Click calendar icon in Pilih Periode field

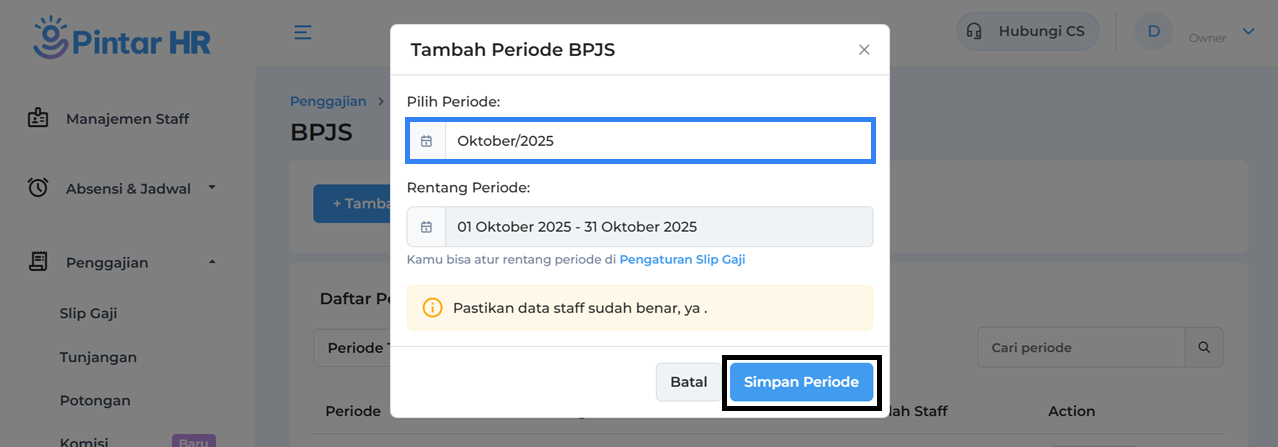pos(427,141)
